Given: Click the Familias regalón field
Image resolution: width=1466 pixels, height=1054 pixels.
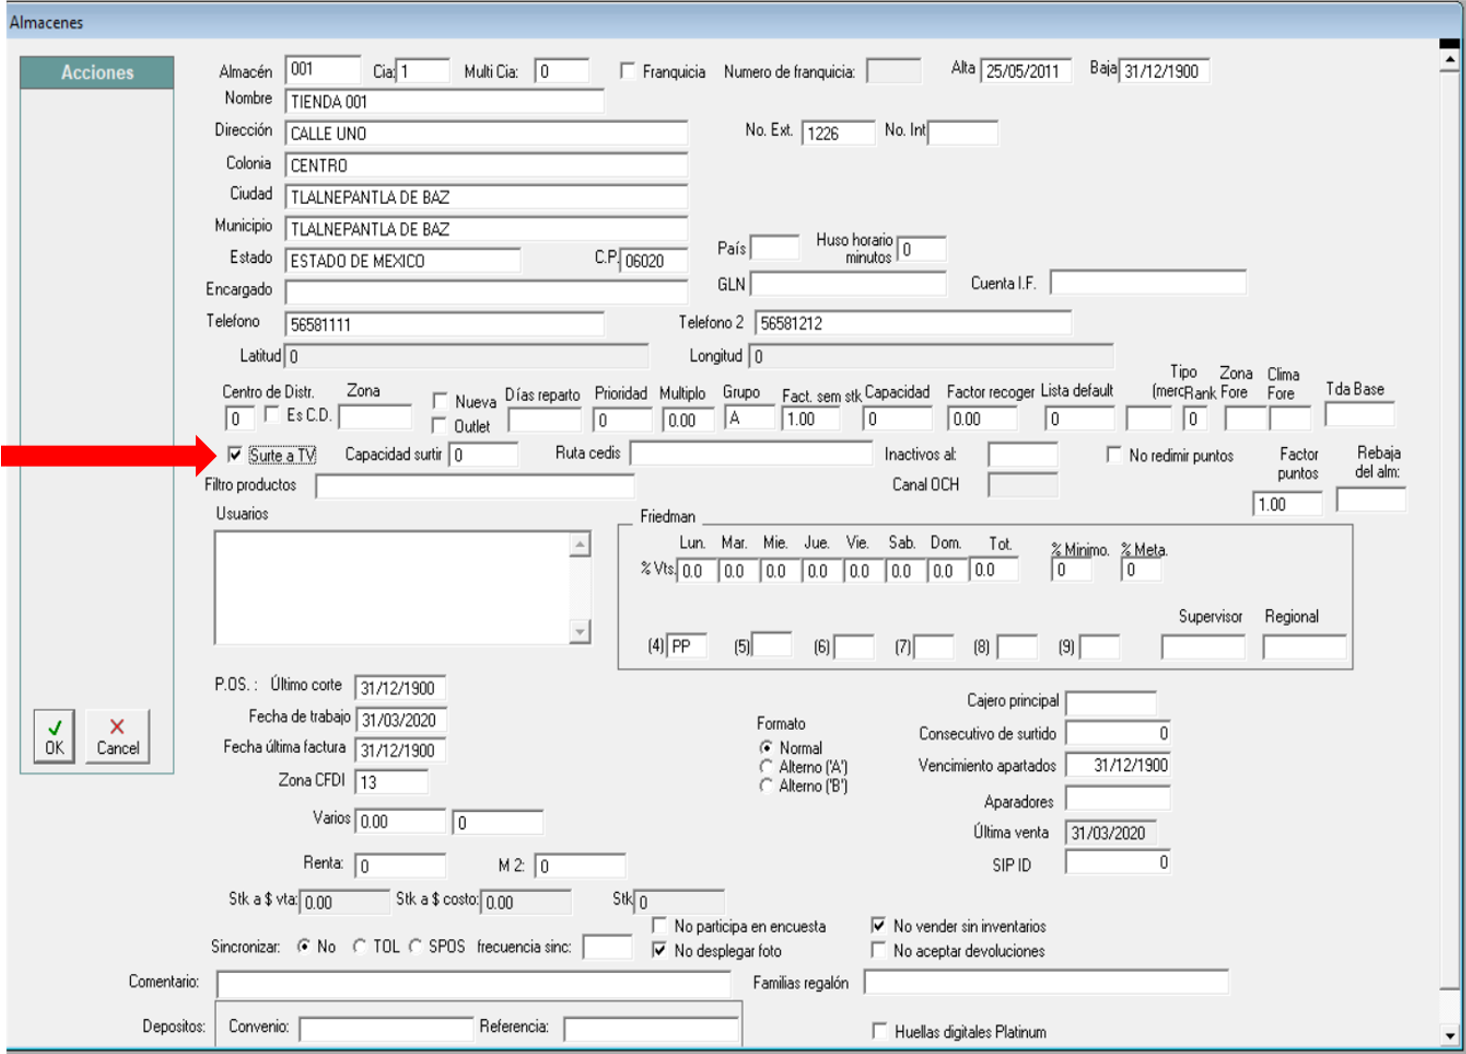Looking at the screenshot, I should click(1046, 982).
